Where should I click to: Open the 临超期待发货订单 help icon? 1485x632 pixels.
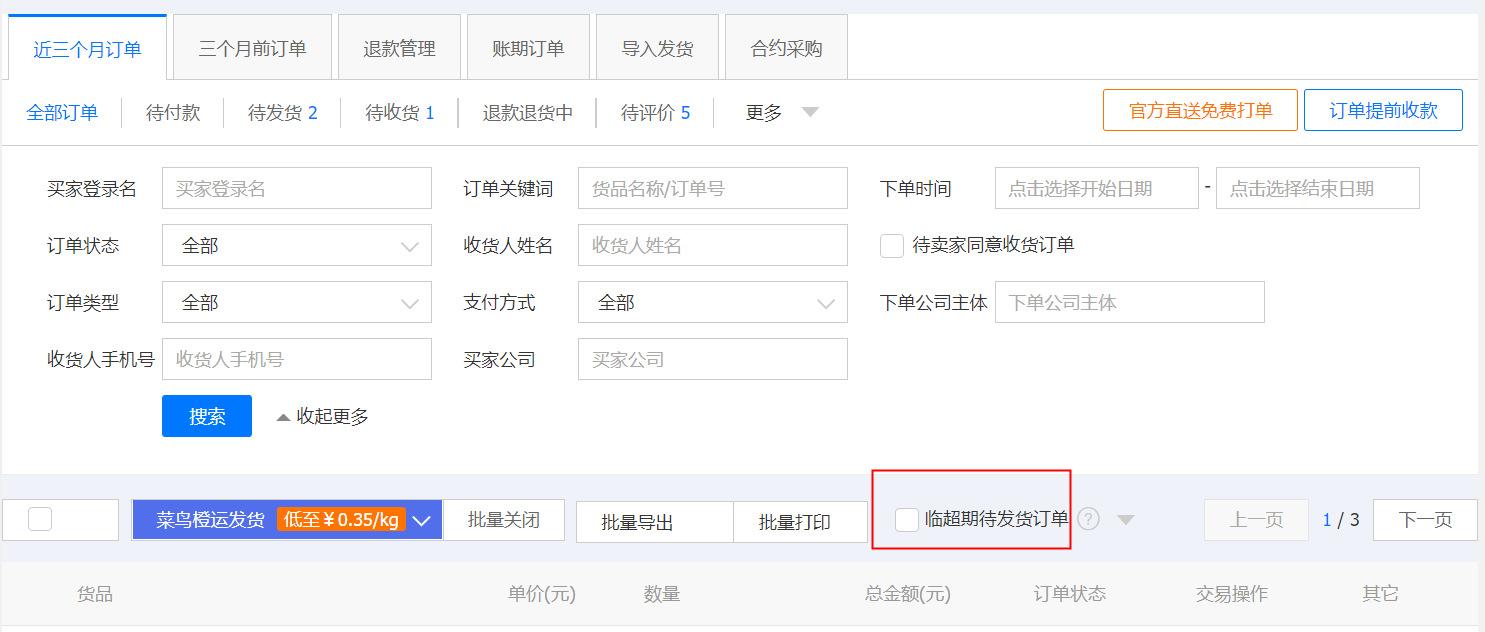coord(1087,518)
